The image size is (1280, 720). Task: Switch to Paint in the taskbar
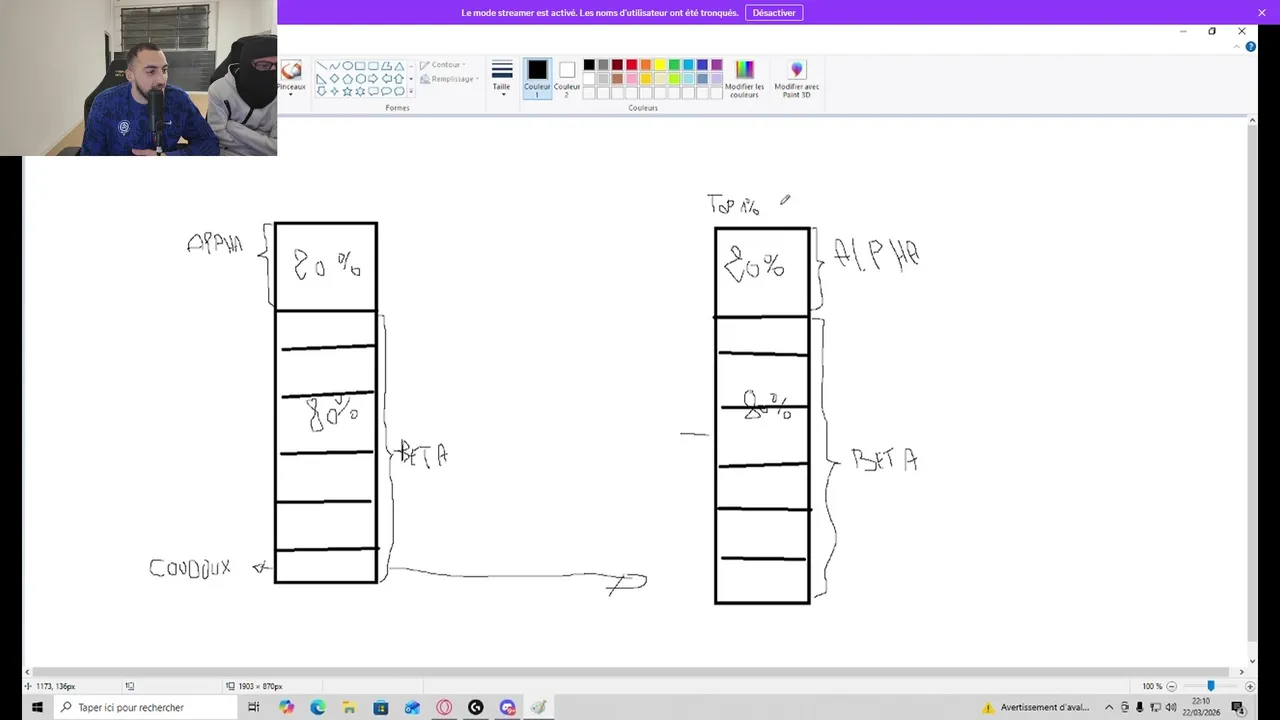click(x=539, y=707)
